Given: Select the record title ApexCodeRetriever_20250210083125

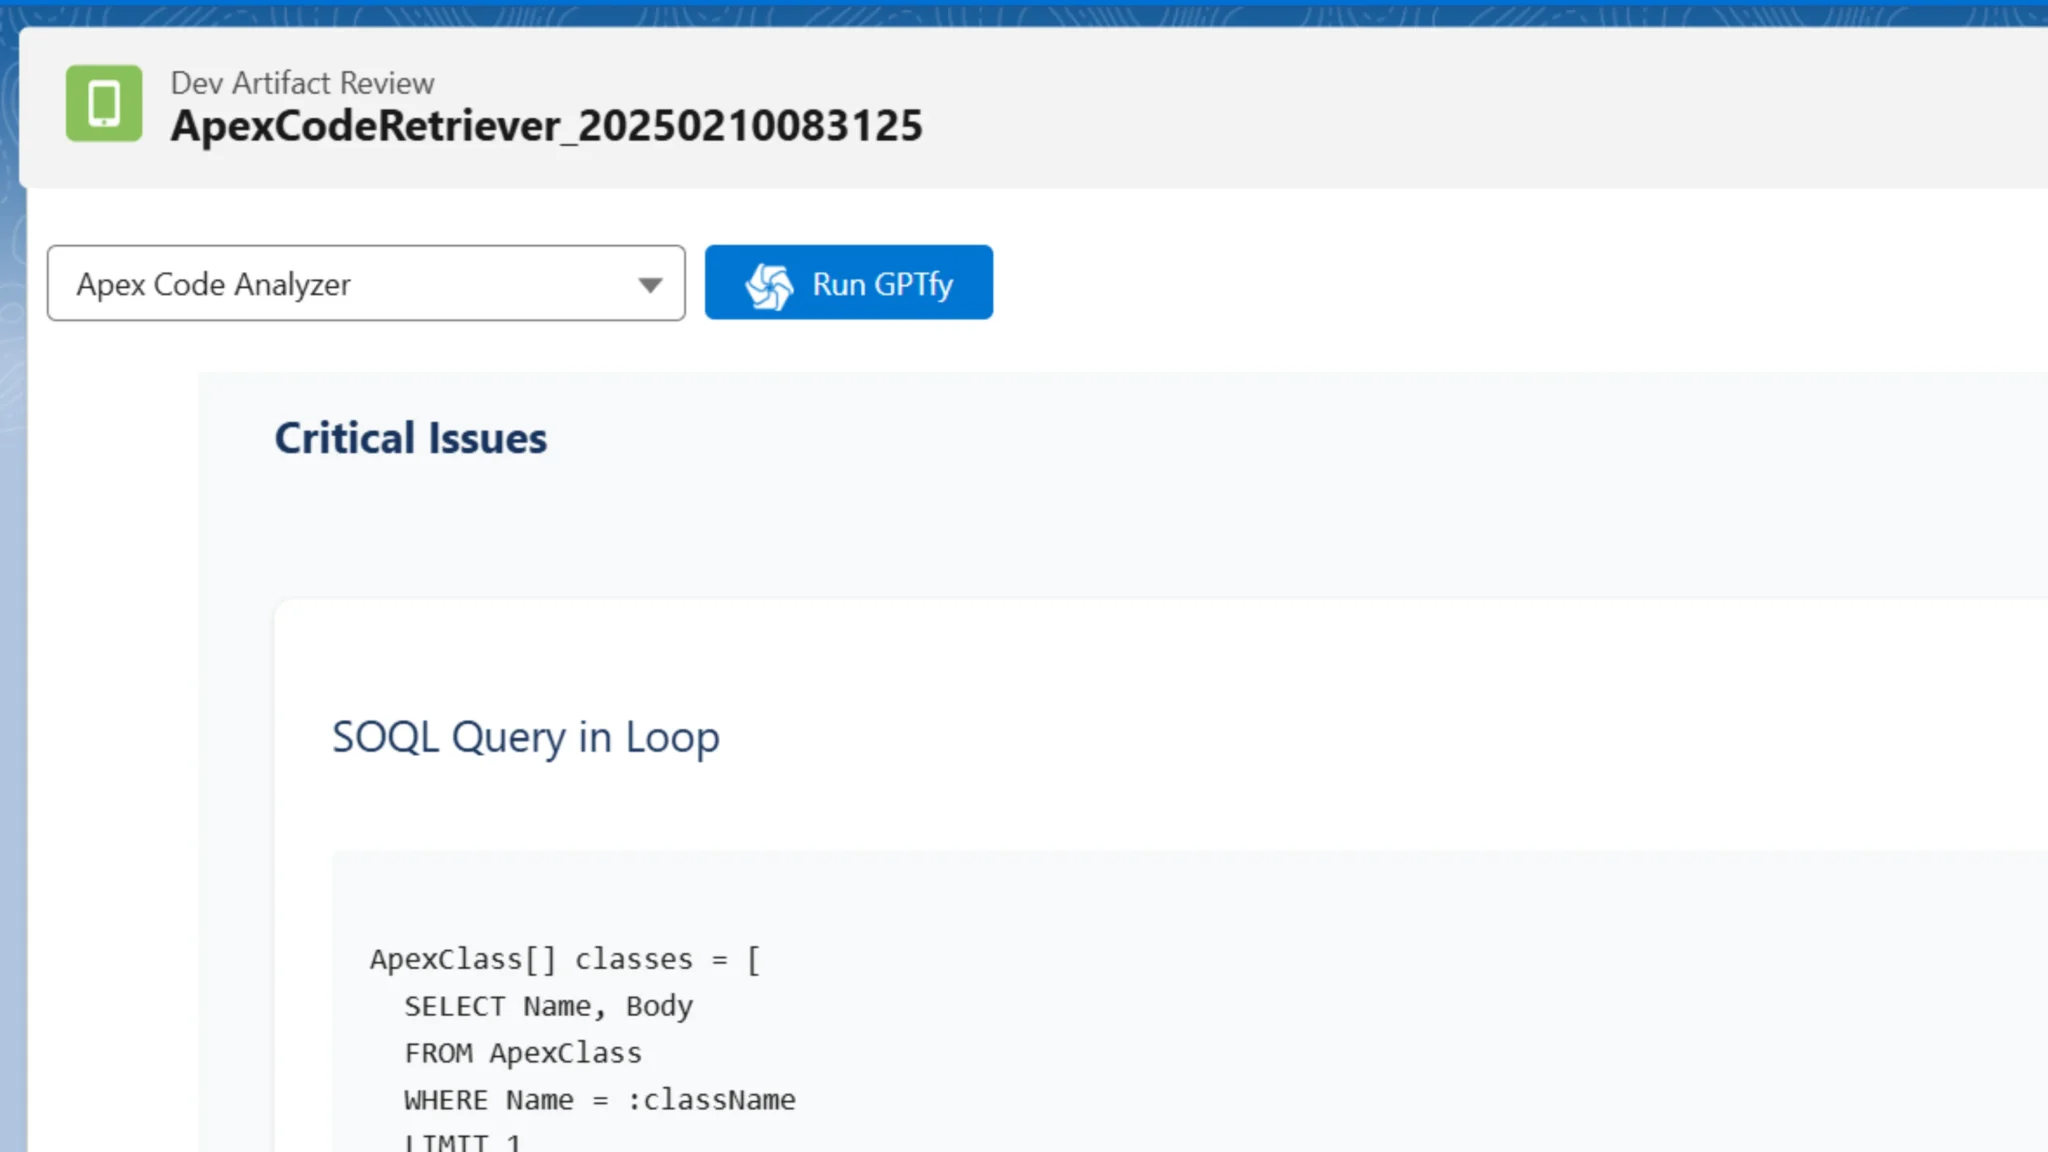Looking at the screenshot, I should [546, 125].
